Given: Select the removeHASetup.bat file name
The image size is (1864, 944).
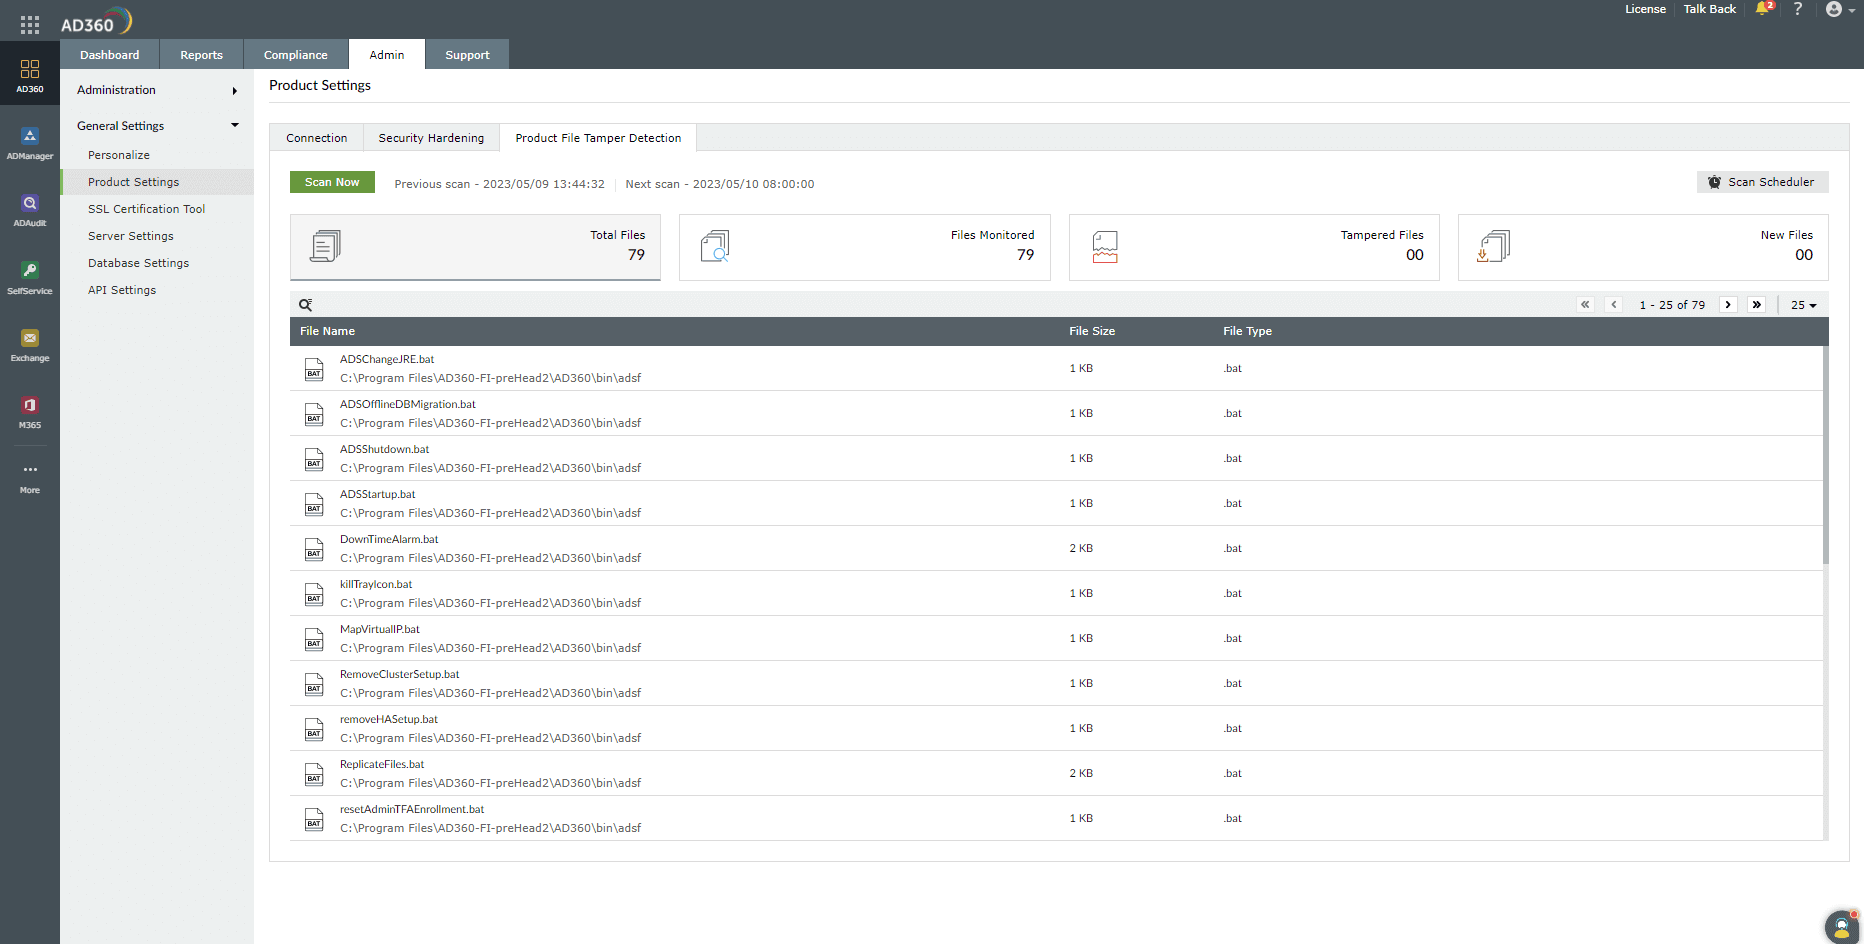Looking at the screenshot, I should click(x=389, y=719).
